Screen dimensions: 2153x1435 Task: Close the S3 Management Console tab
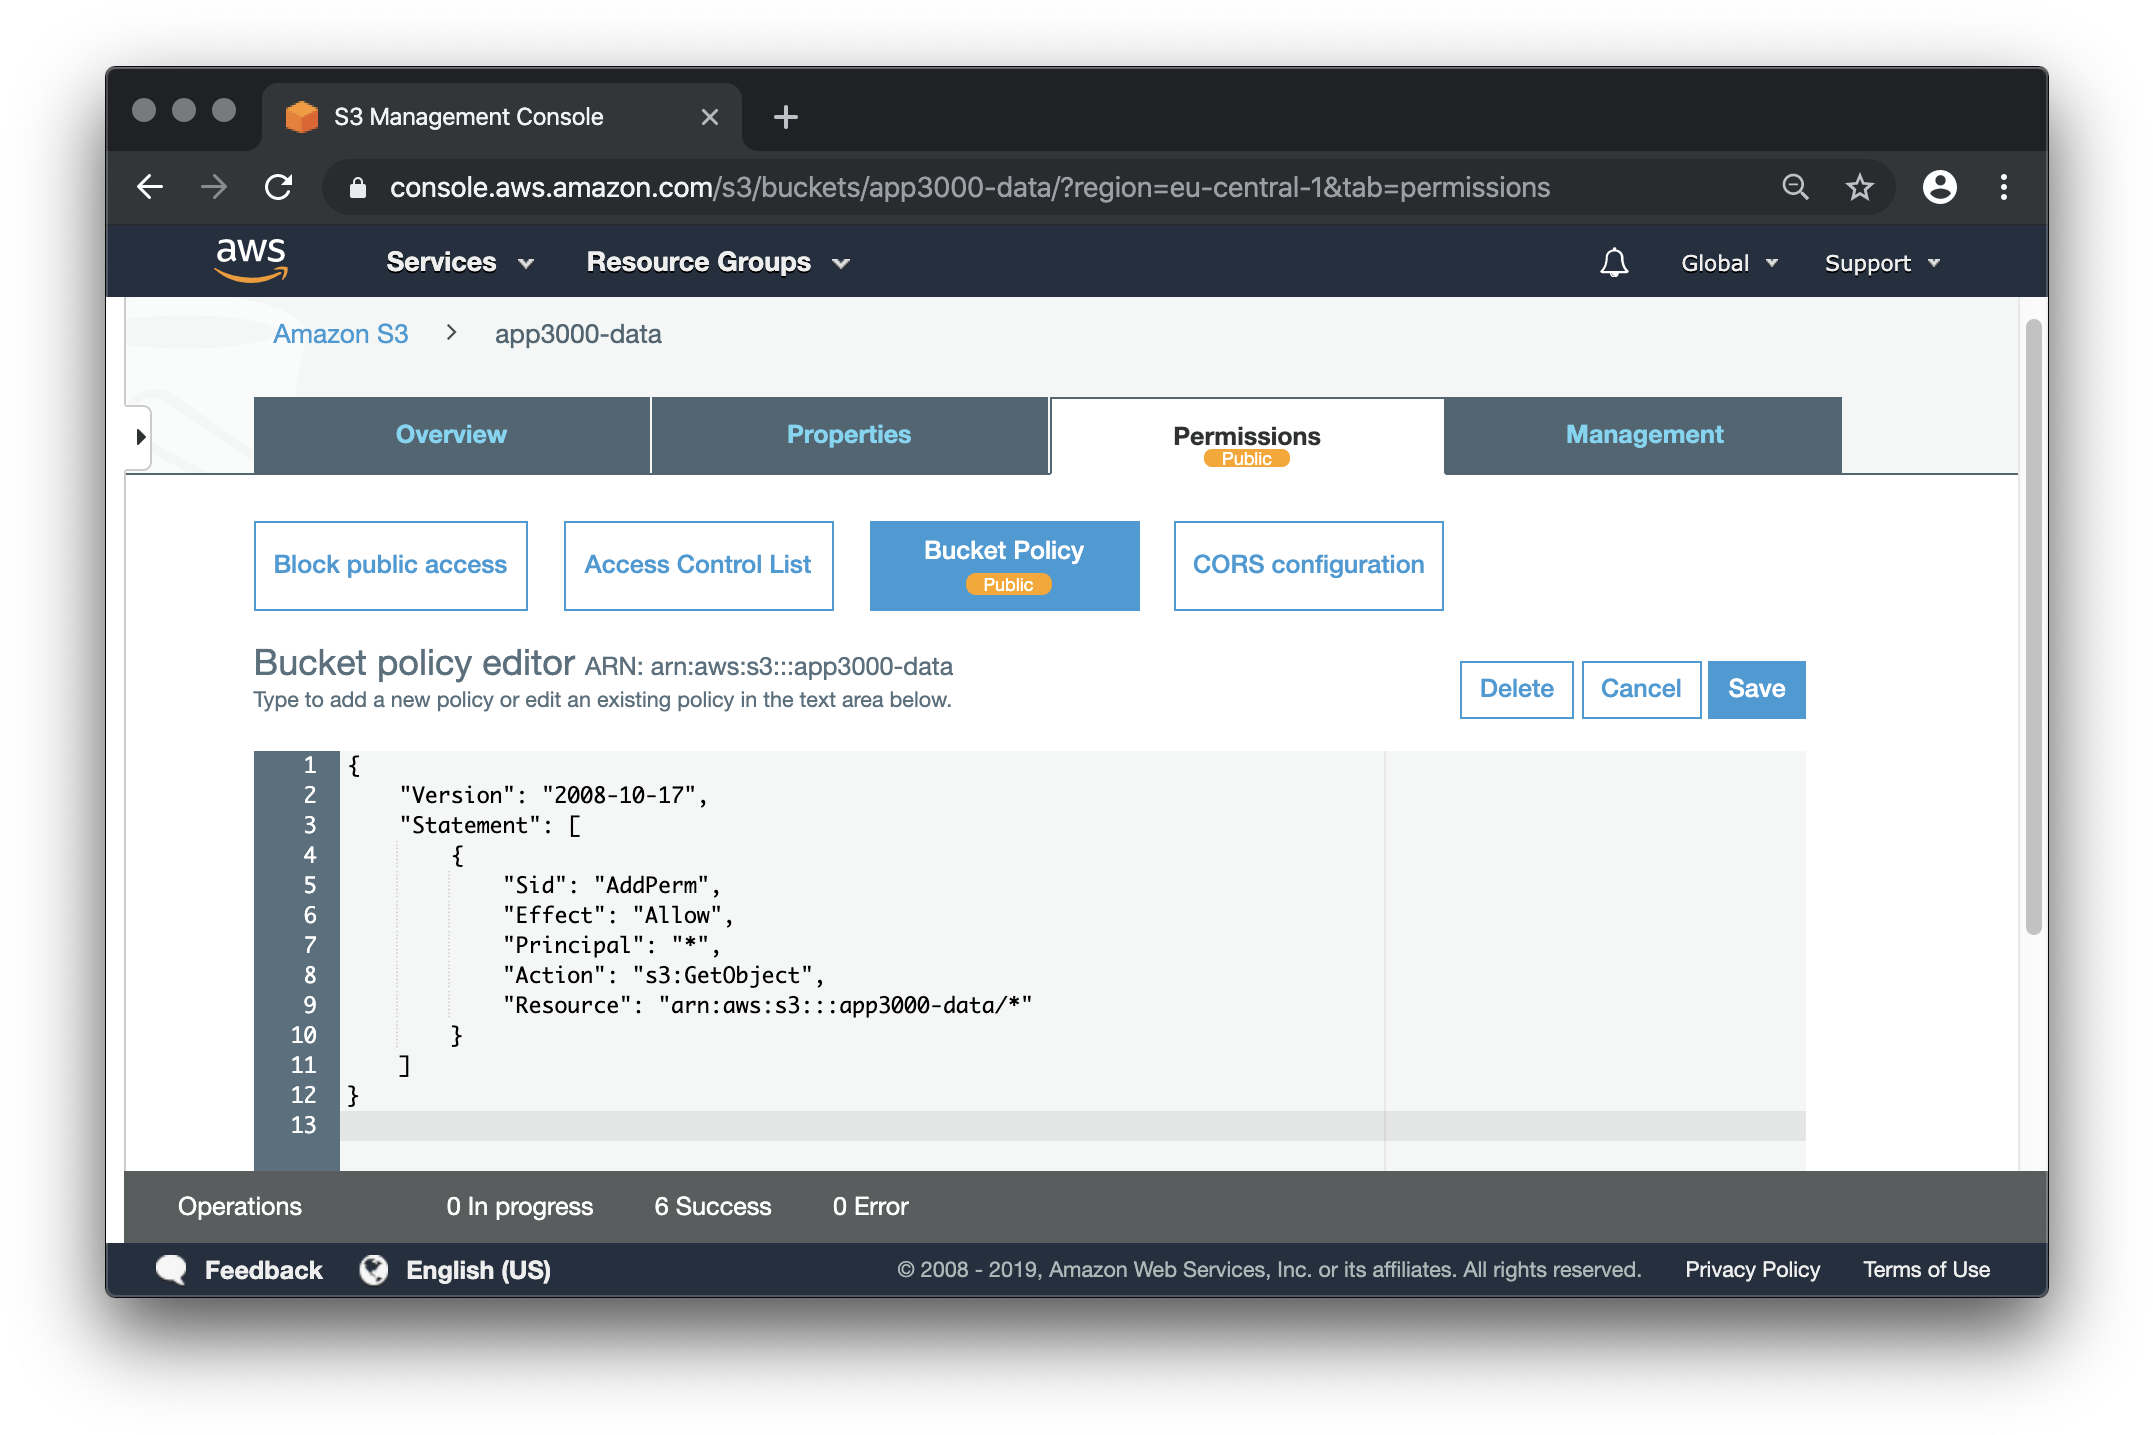tap(710, 117)
